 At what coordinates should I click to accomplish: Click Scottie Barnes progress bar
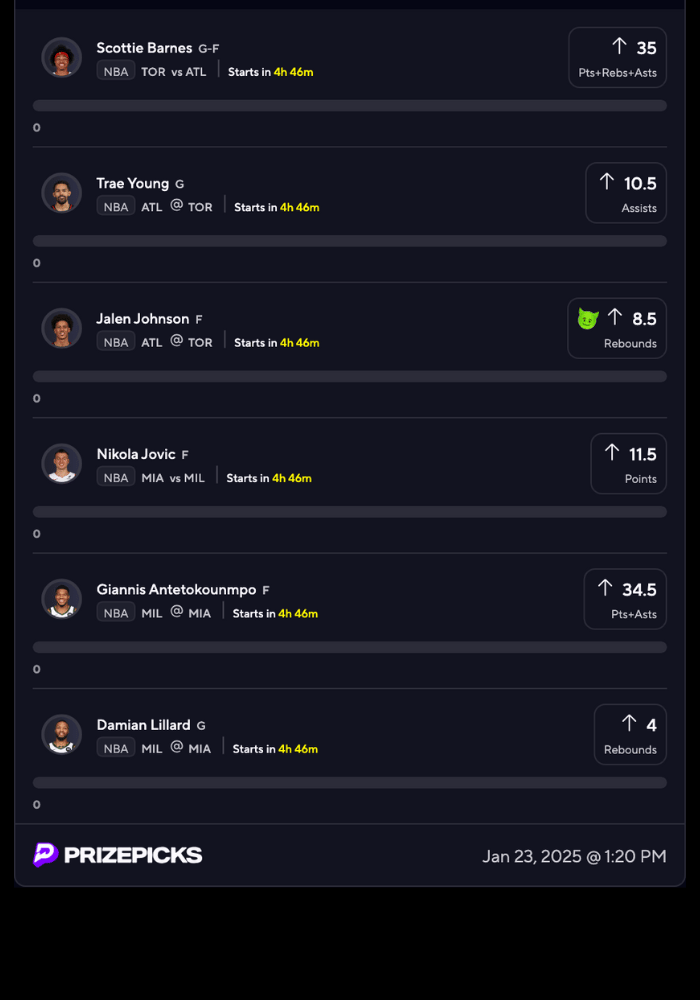[x=350, y=105]
